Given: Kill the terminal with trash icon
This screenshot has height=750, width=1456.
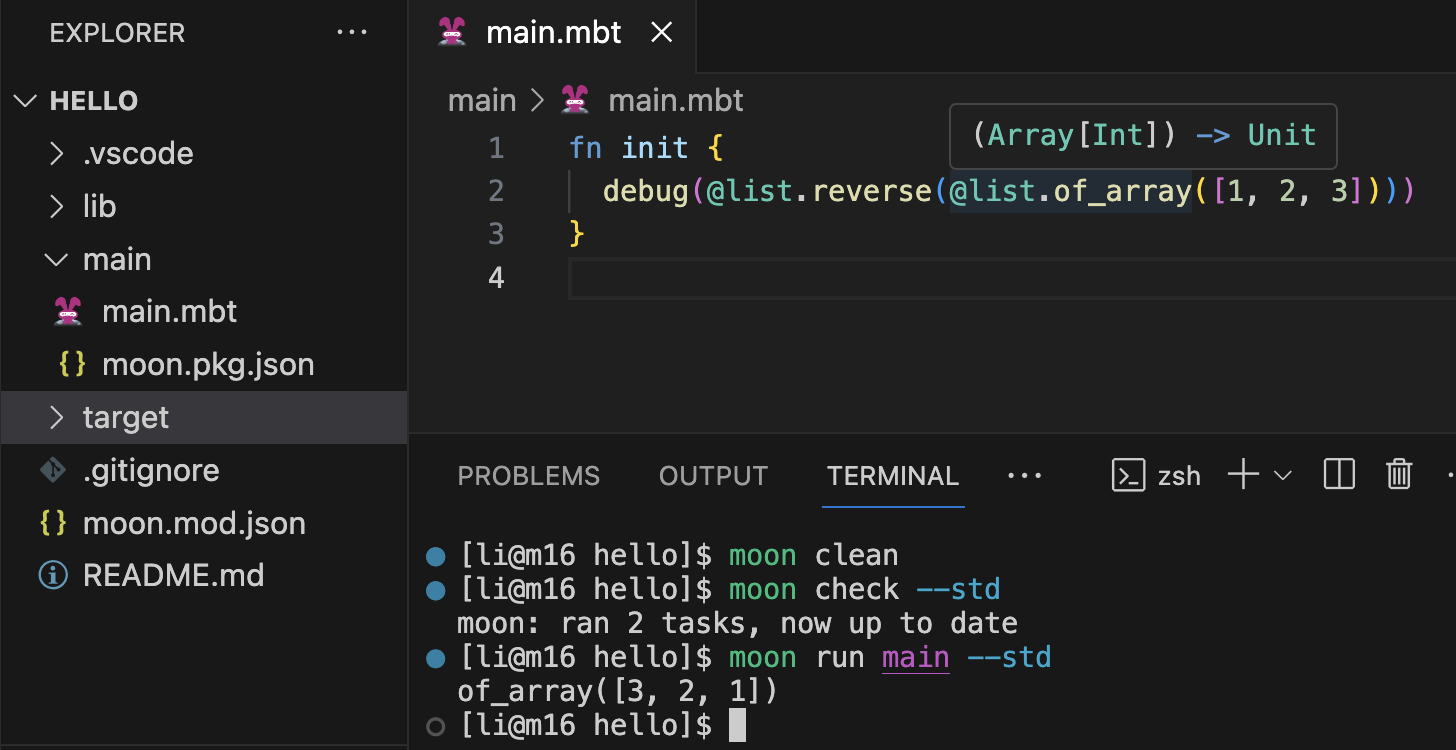Looking at the screenshot, I should [1398, 475].
